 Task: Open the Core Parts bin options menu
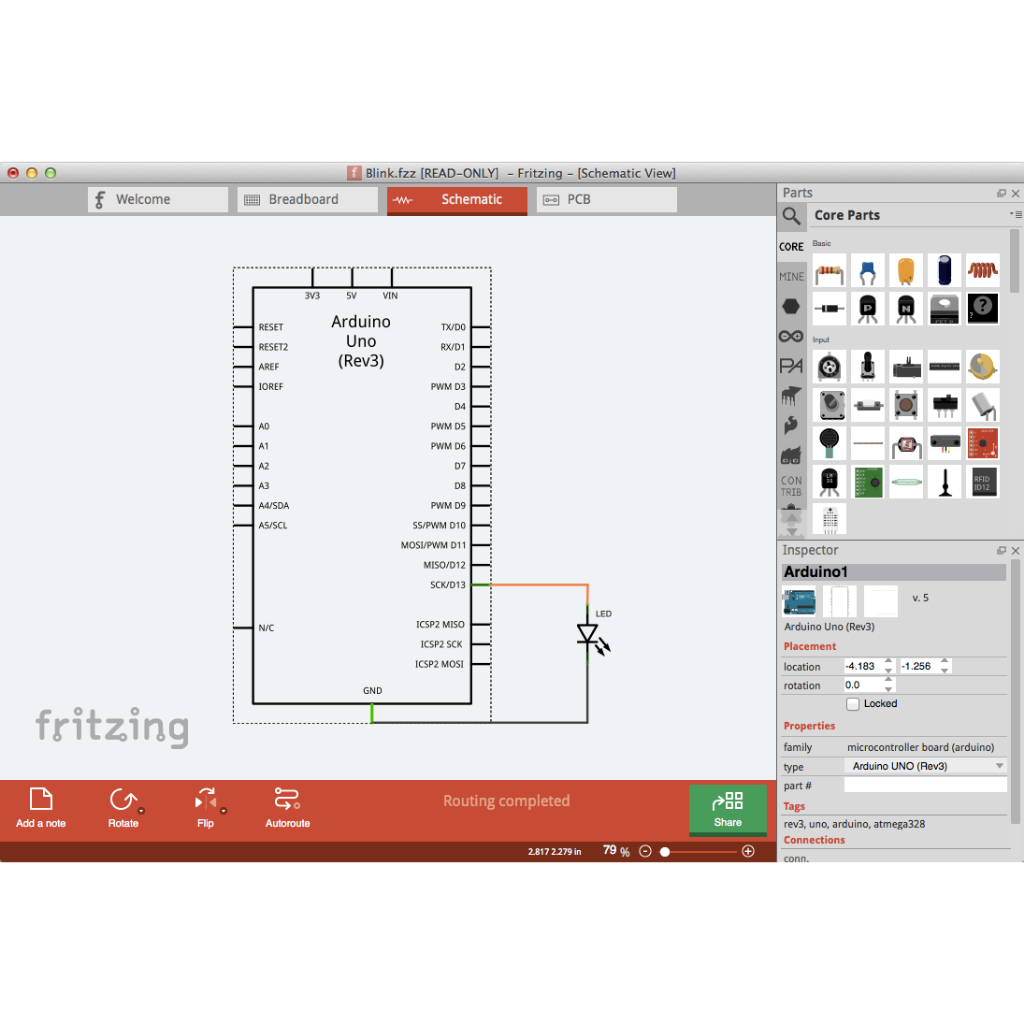click(1015, 215)
